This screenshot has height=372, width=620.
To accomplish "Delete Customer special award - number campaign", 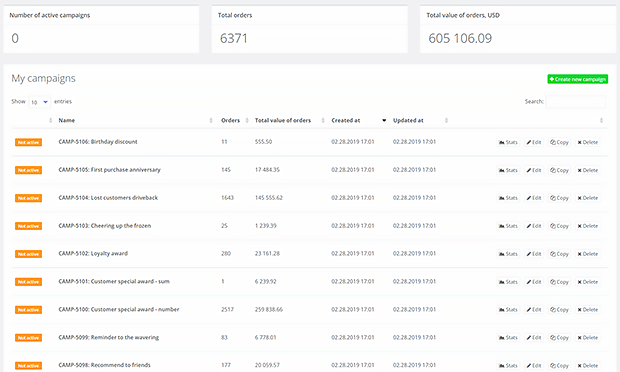I will 588,310.
